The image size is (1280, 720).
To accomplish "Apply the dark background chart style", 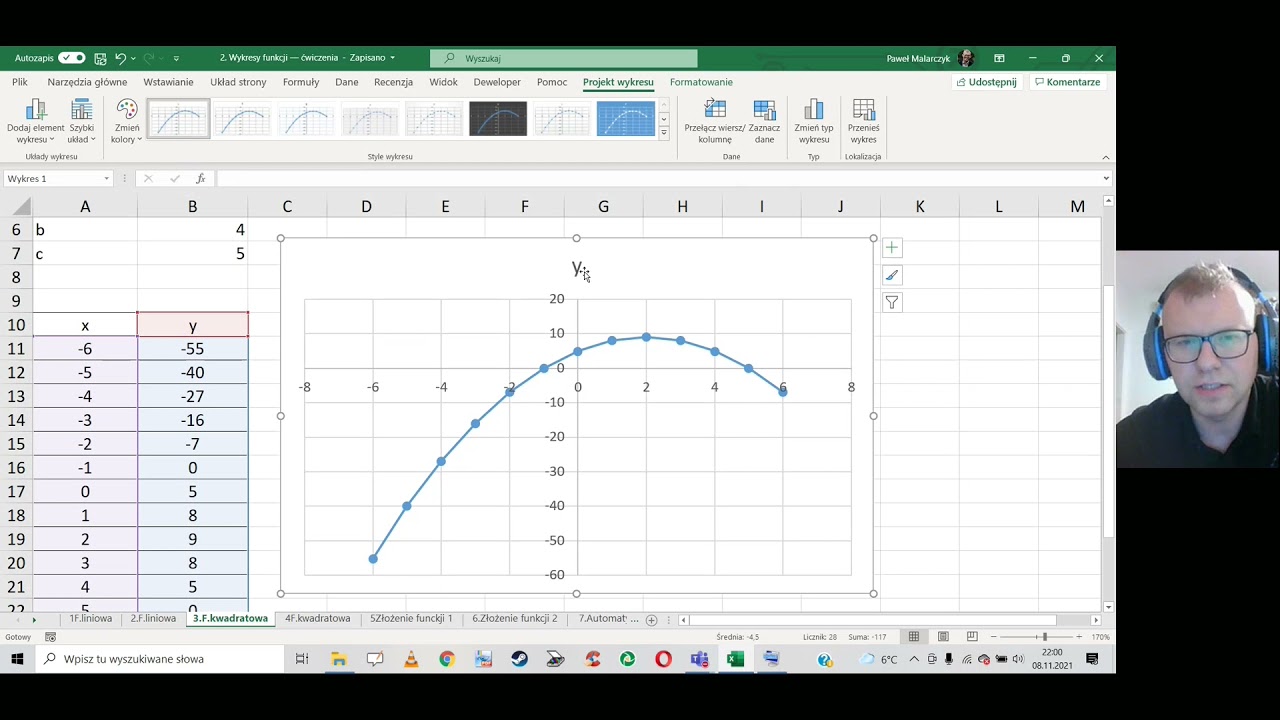I will (x=498, y=119).
